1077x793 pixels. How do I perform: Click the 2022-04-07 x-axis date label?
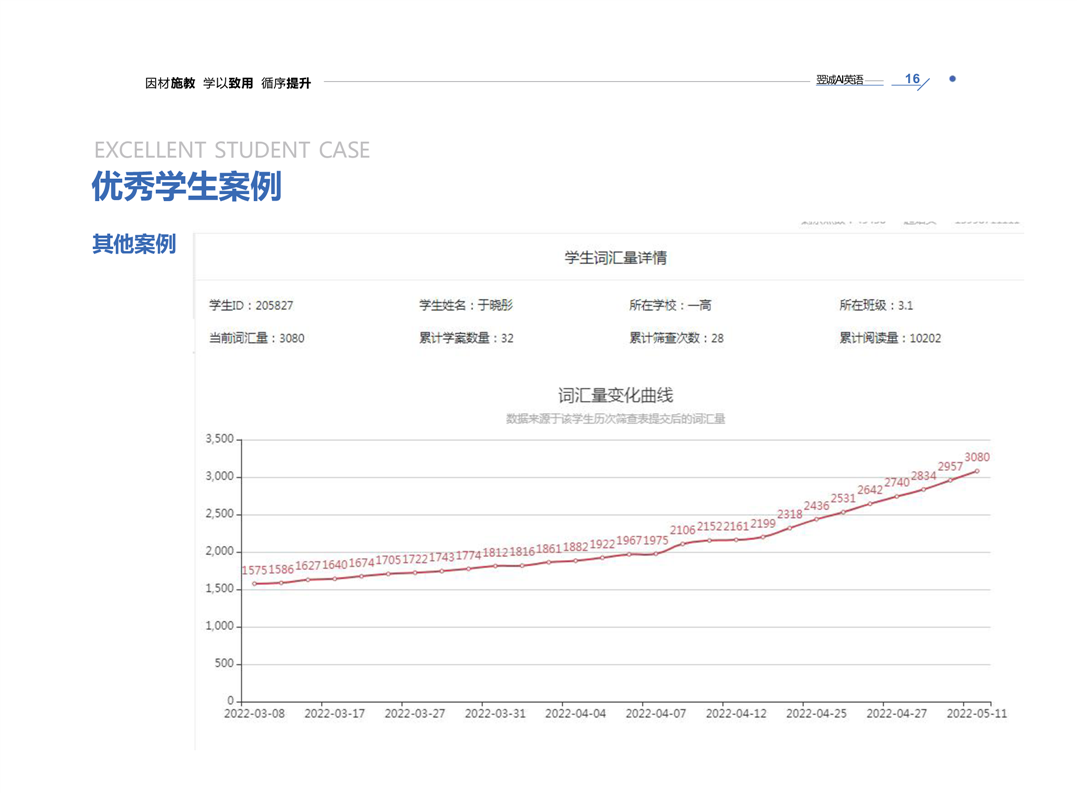pos(656,714)
